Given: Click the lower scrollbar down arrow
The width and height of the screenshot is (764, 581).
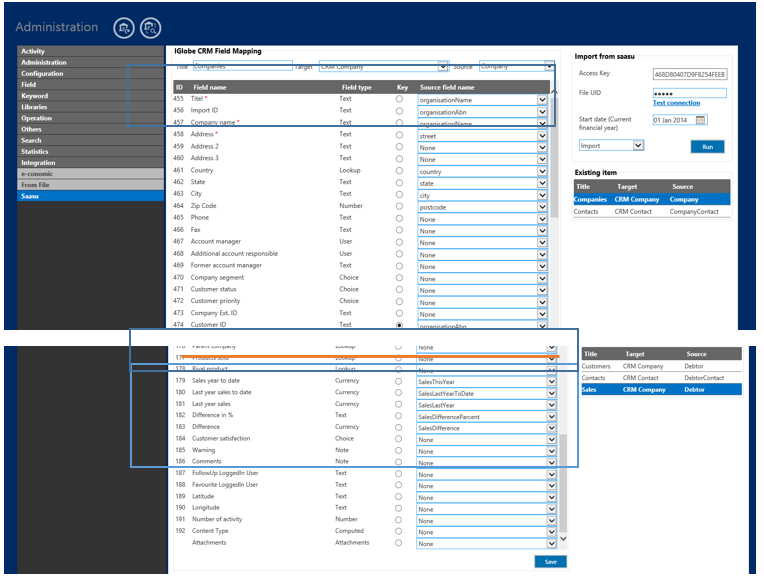Looking at the screenshot, I should [x=563, y=539].
